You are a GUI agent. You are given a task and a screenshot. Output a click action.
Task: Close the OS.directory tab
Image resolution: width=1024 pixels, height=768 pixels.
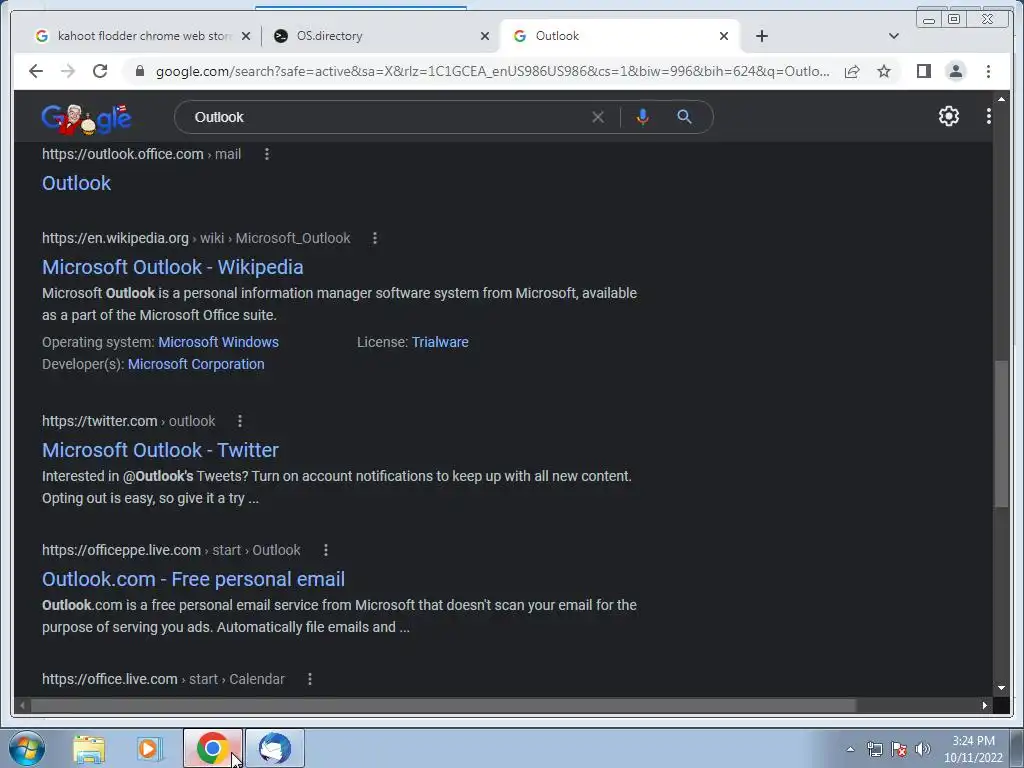pyautogui.click(x=485, y=36)
